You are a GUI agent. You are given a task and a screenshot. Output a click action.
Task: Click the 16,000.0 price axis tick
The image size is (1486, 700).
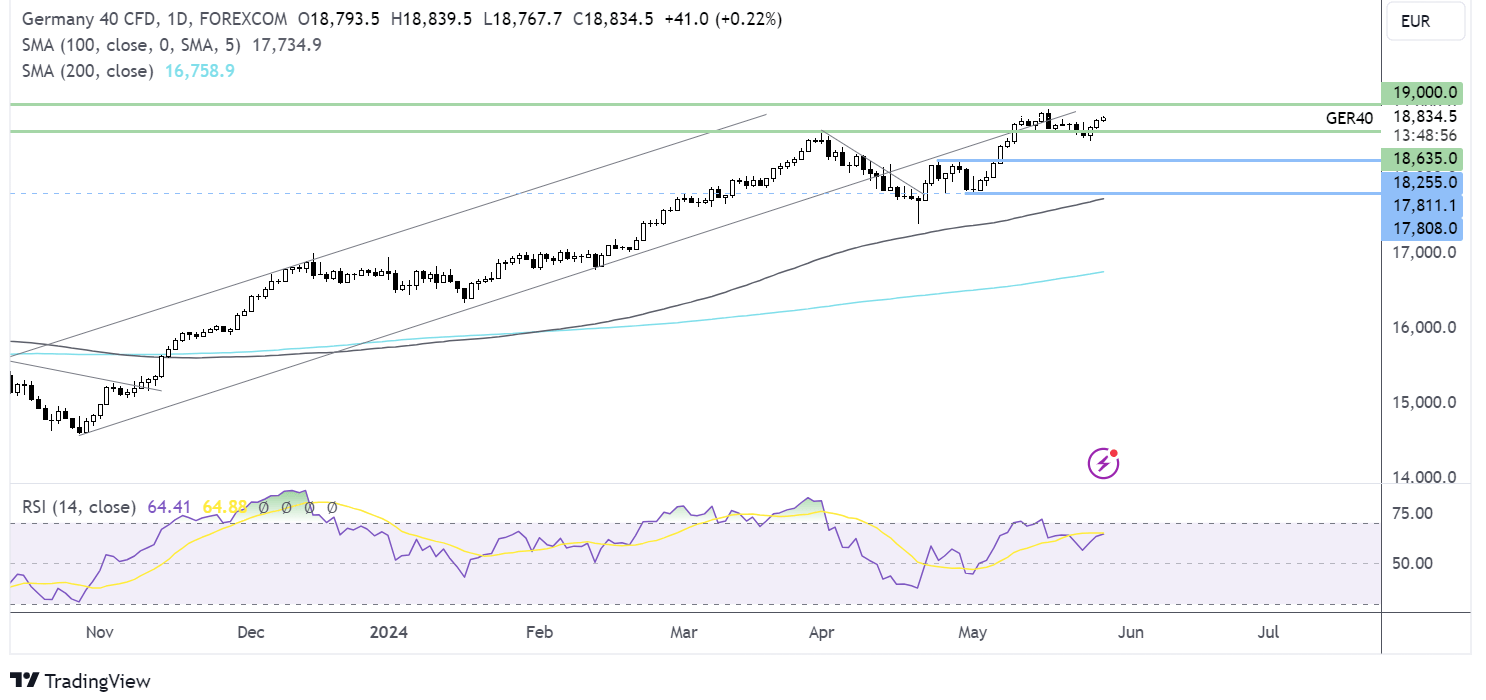point(1424,327)
